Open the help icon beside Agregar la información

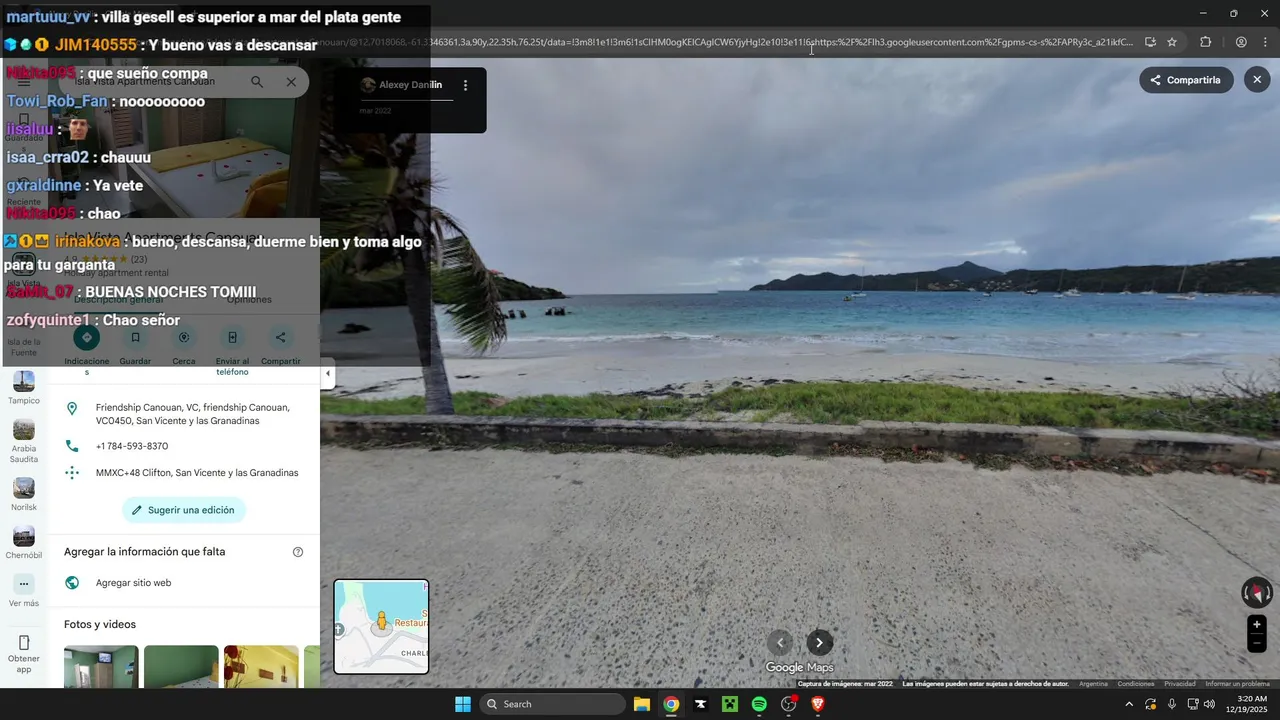[x=298, y=552]
